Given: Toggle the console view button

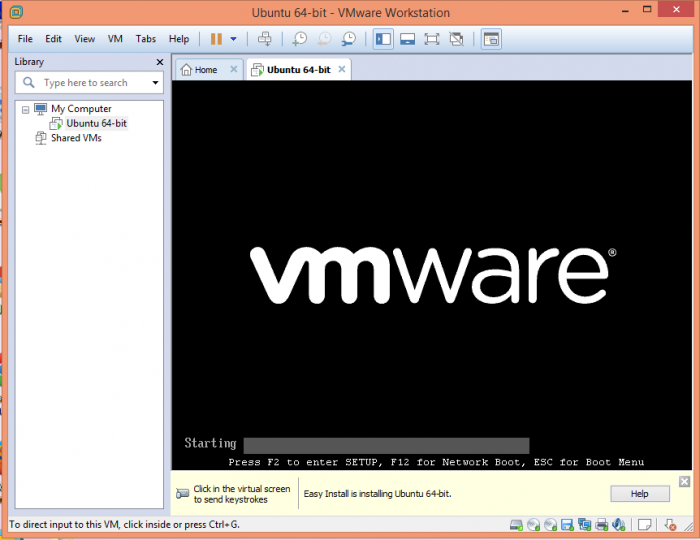Looking at the screenshot, I should (x=491, y=39).
